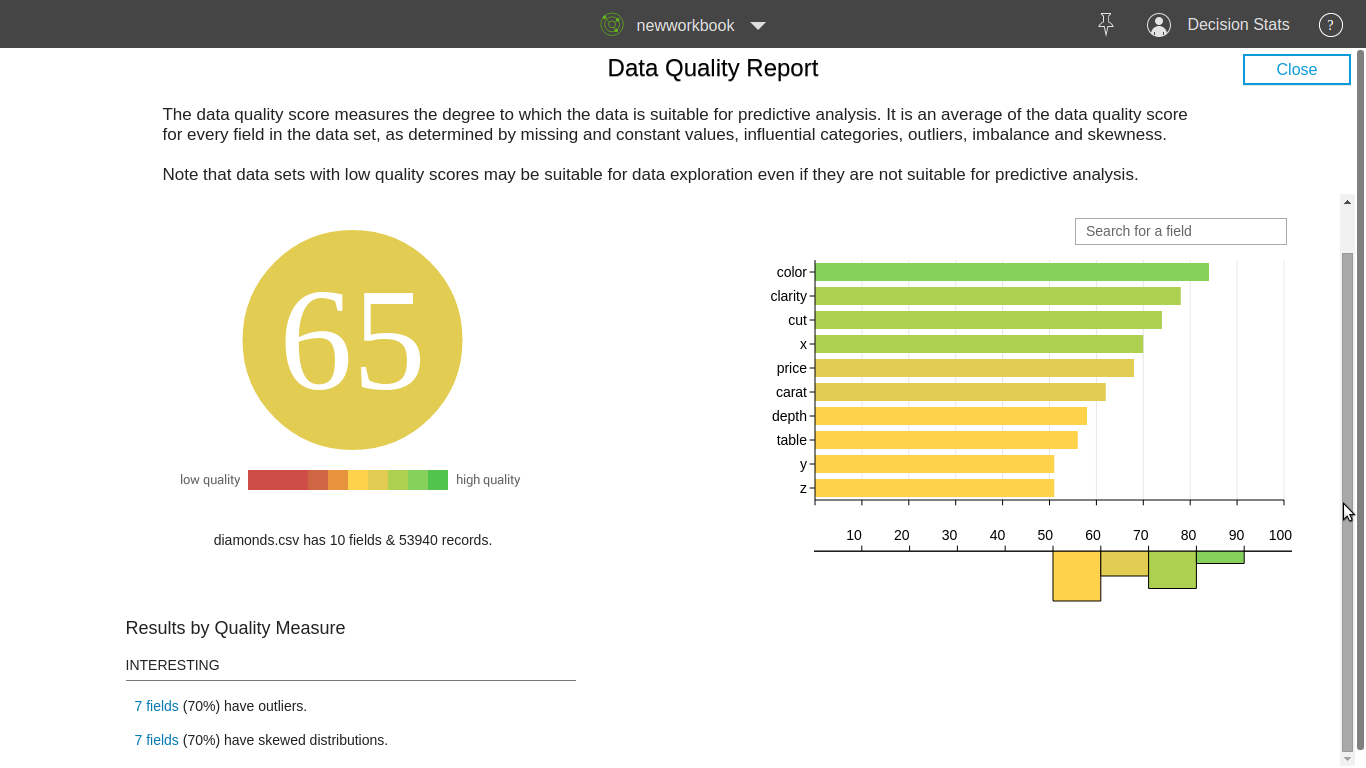Click the workbook logo icon

[611, 25]
